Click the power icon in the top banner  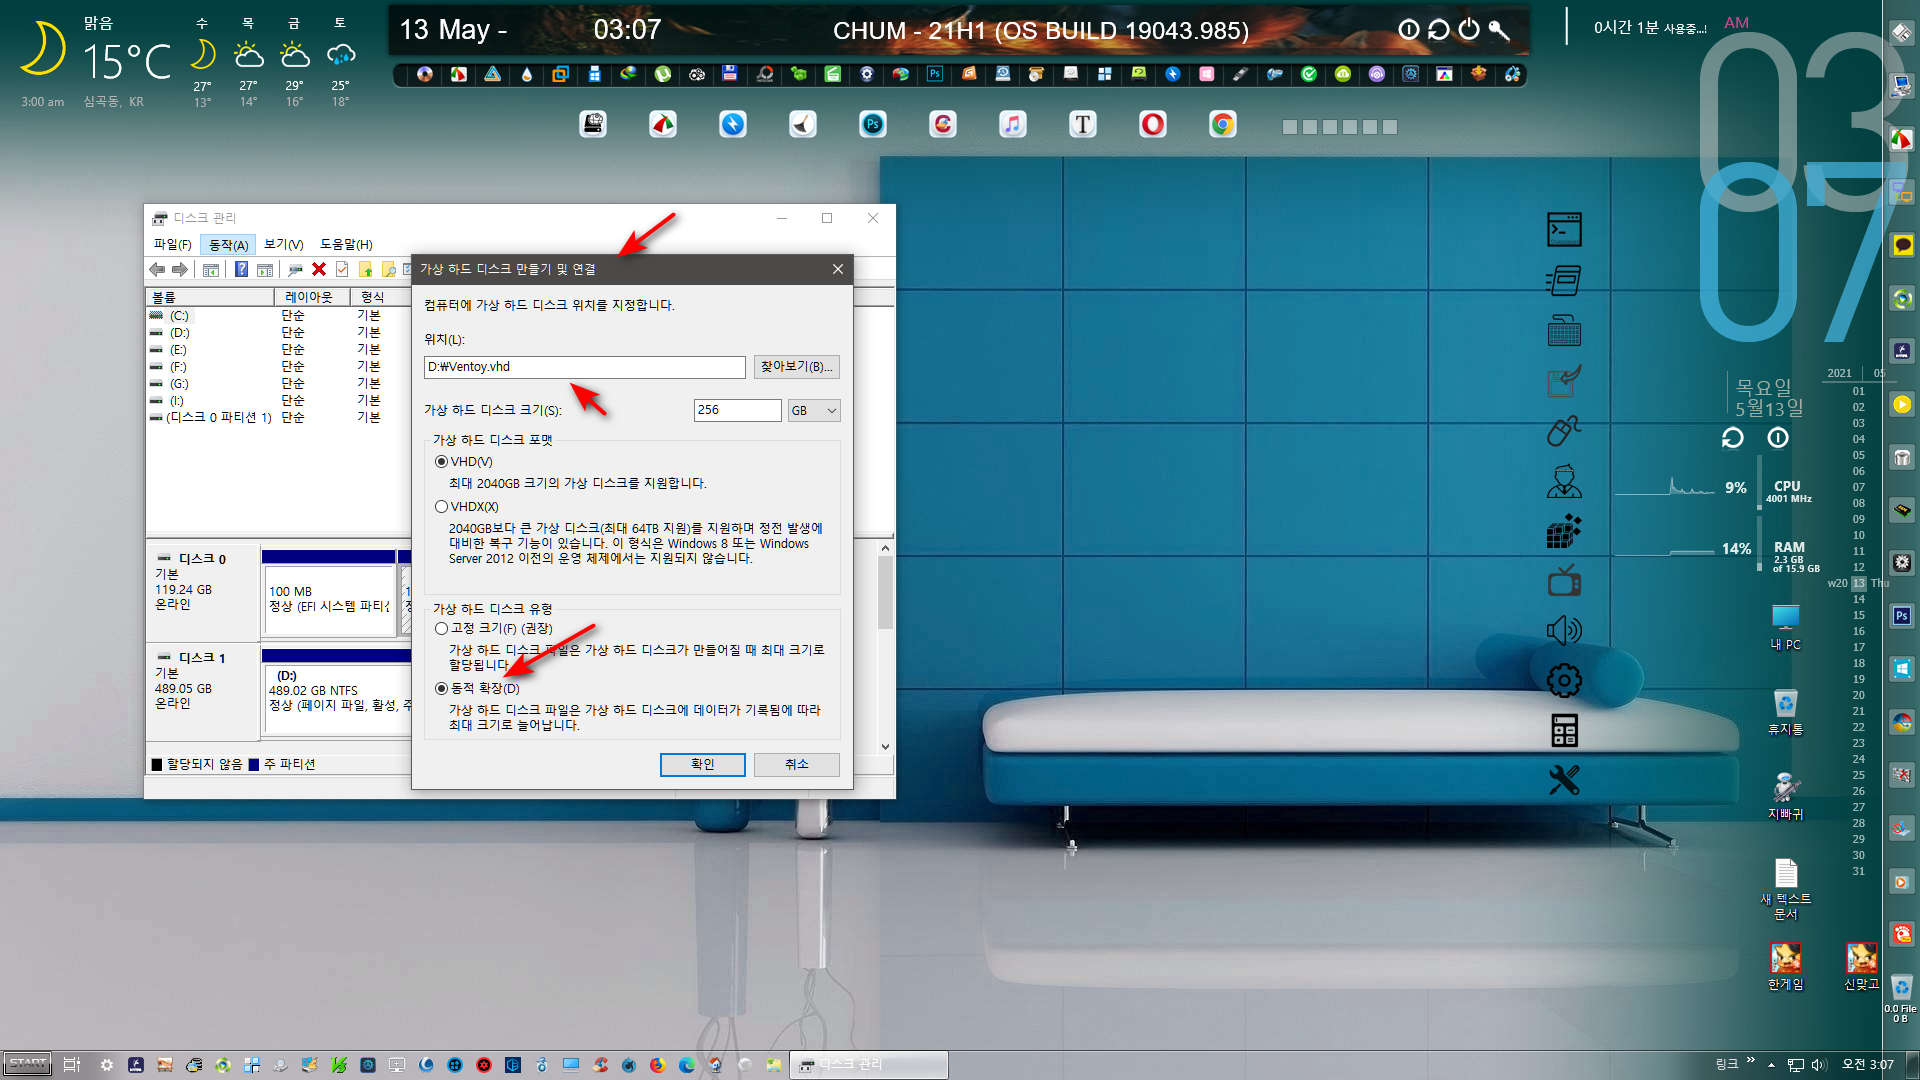point(1468,29)
